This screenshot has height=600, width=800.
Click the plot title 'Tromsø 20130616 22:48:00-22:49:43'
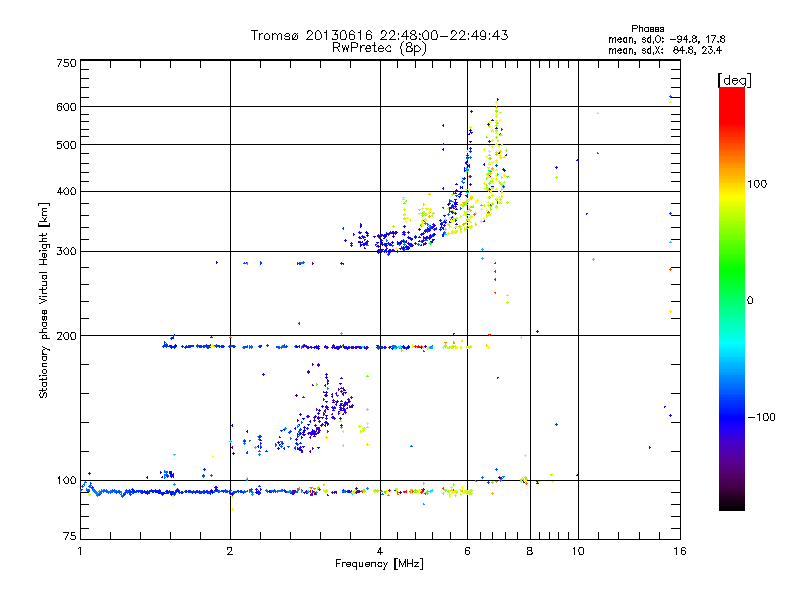(379, 35)
